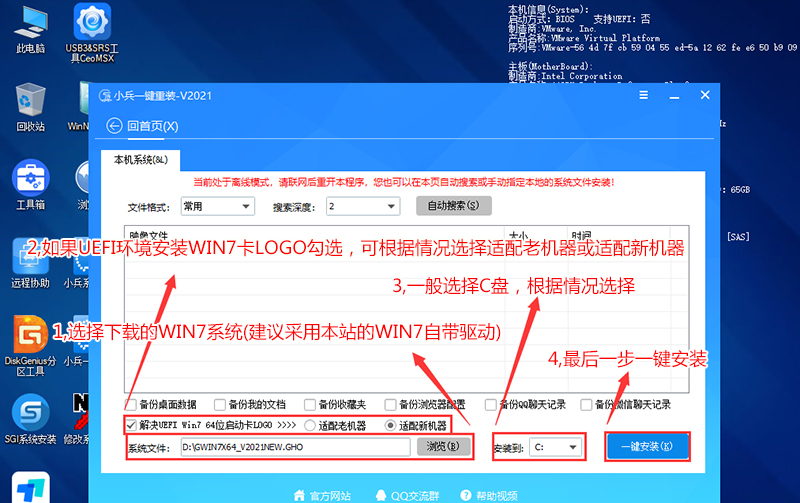Minimize the 小兵一键重装 window
800x503 pixels.
coord(674,96)
